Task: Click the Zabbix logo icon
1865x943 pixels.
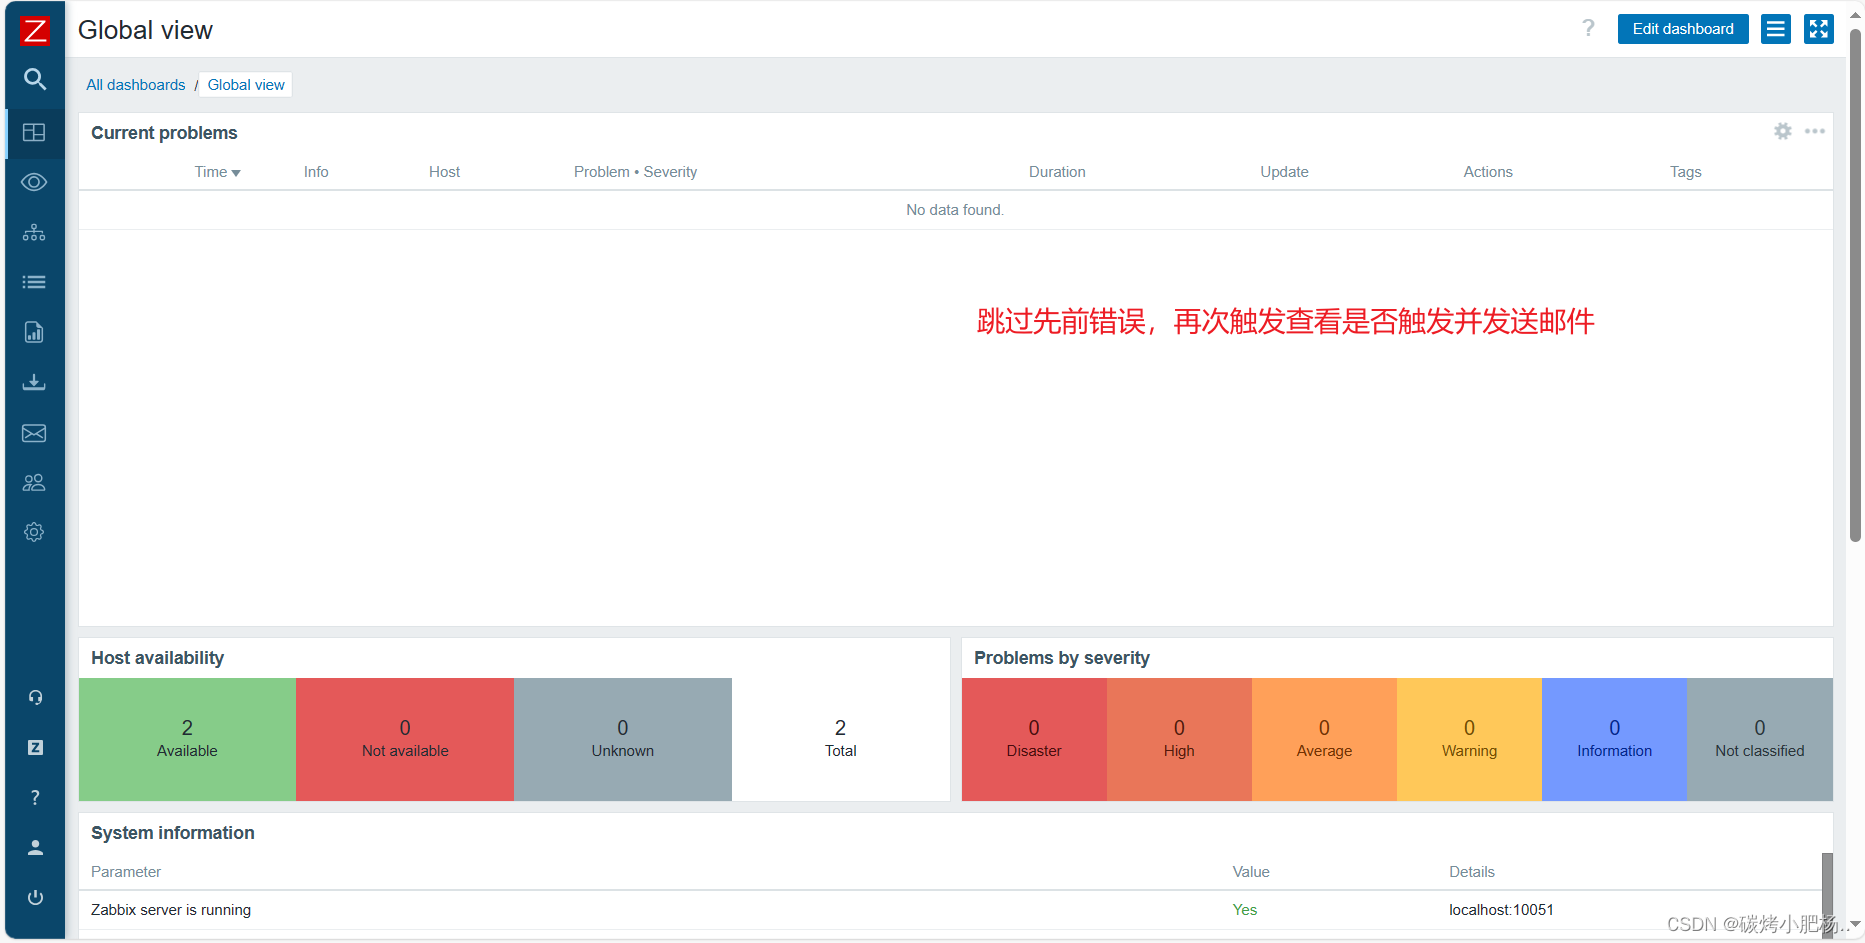Action: [35, 30]
